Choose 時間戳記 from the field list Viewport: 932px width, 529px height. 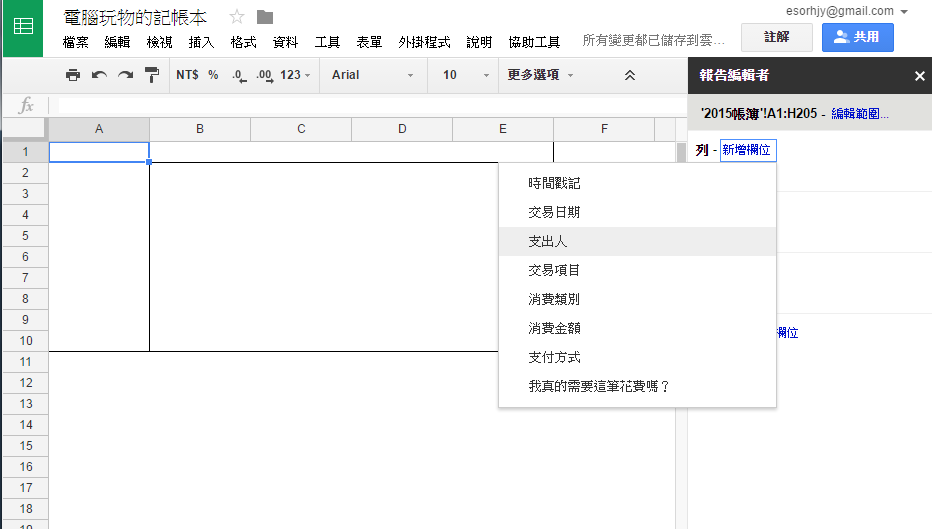click(637, 183)
